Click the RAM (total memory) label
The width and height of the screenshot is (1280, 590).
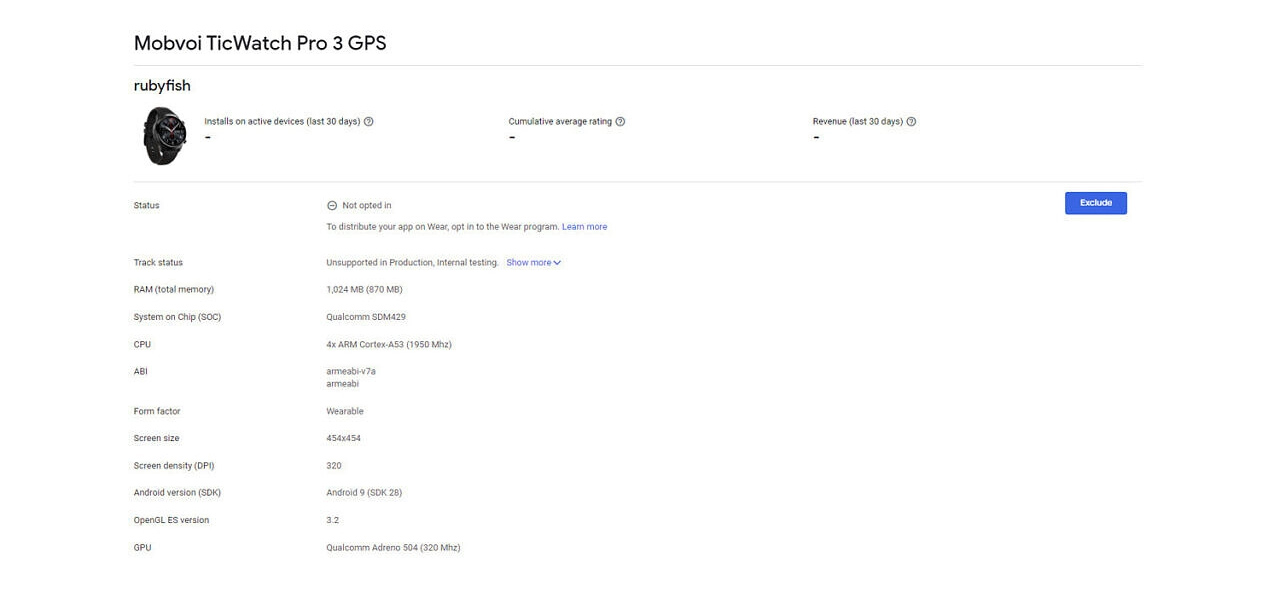tap(174, 290)
